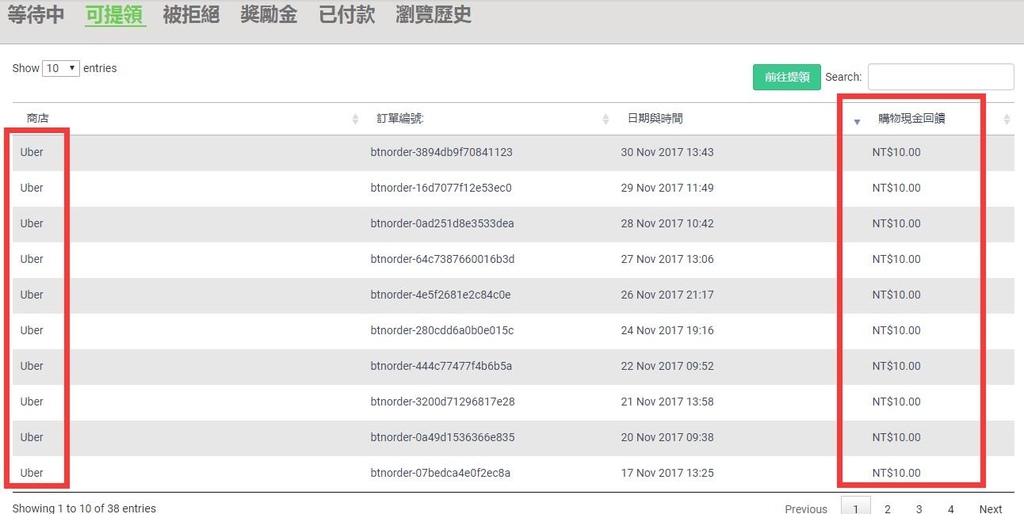Click the green 前往提領 button
This screenshot has height=514, width=1024.
pyautogui.click(x=786, y=77)
